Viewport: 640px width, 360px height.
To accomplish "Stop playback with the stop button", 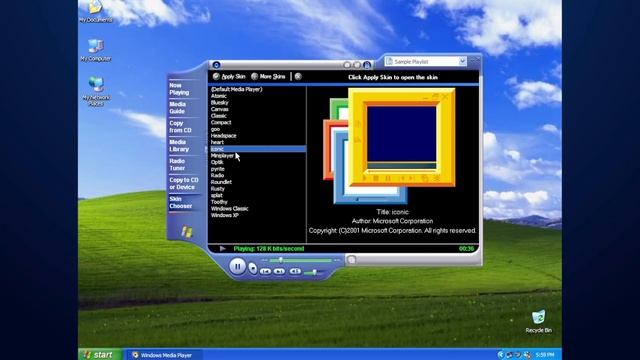I will tap(253, 269).
